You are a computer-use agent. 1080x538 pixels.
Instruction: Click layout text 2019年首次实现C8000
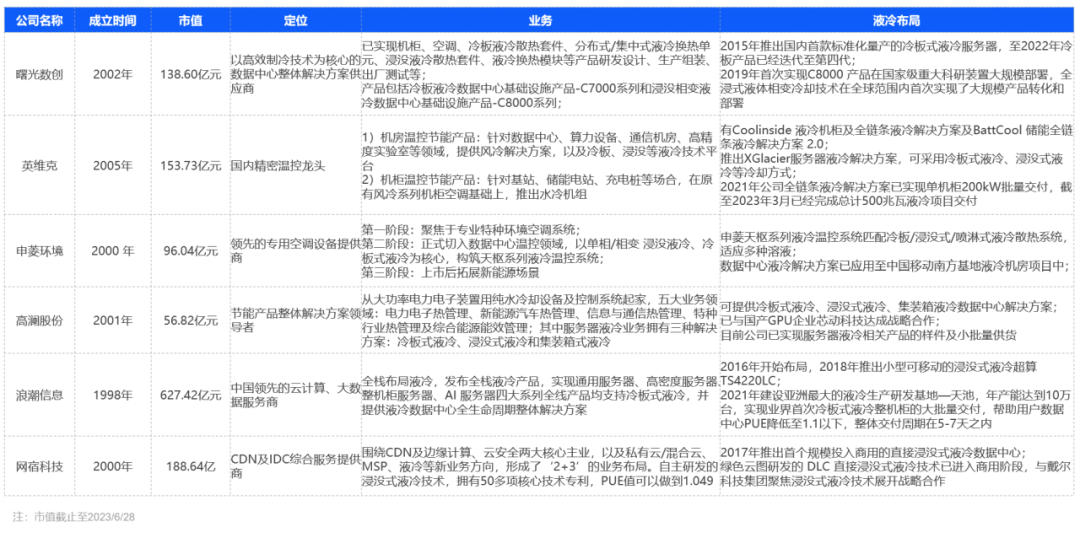(896, 87)
